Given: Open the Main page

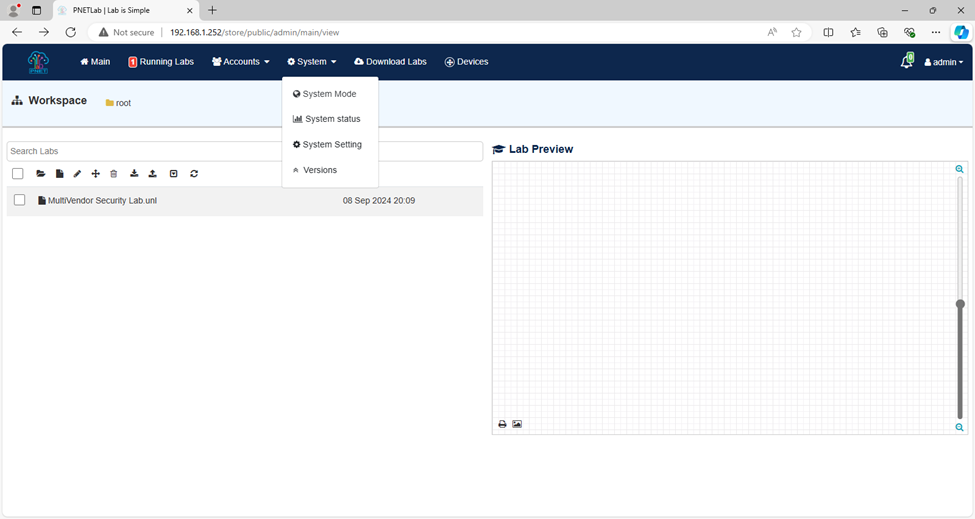Looking at the screenshot, I should coord(95,62).
